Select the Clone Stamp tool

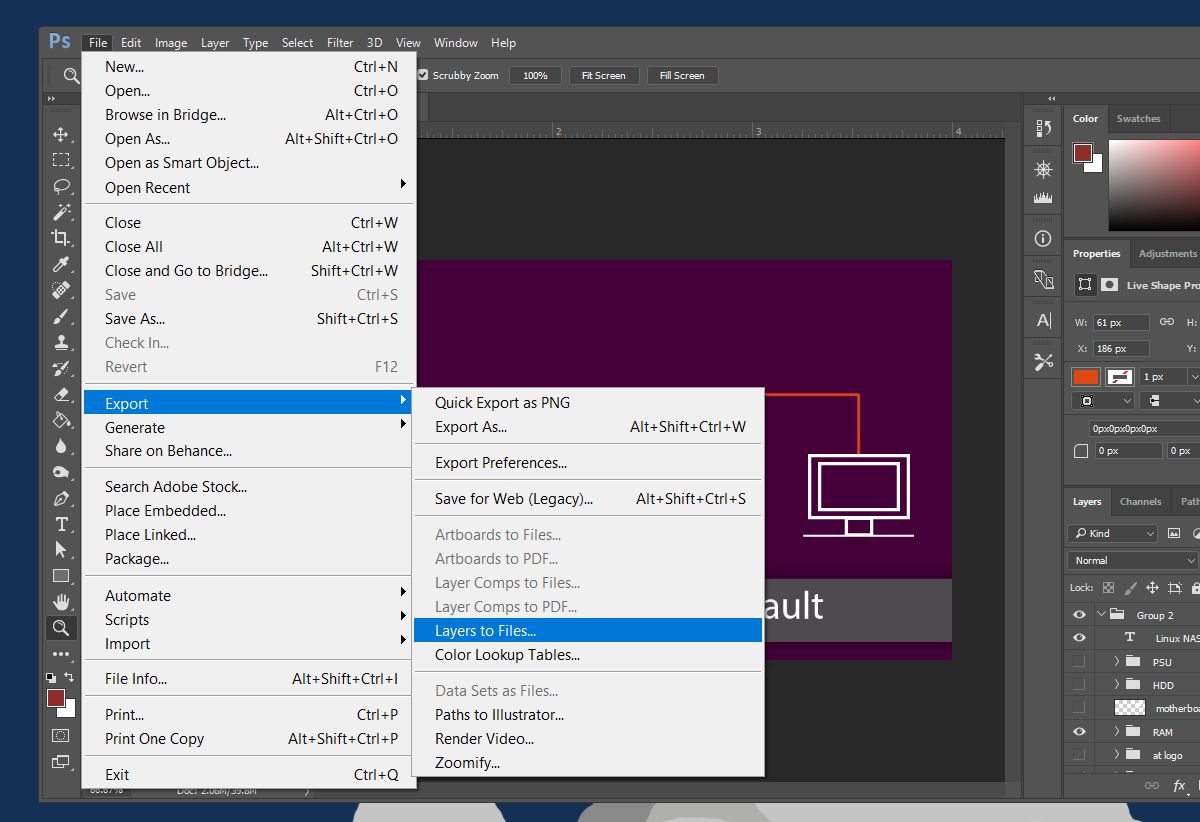(x=61, y=342)
